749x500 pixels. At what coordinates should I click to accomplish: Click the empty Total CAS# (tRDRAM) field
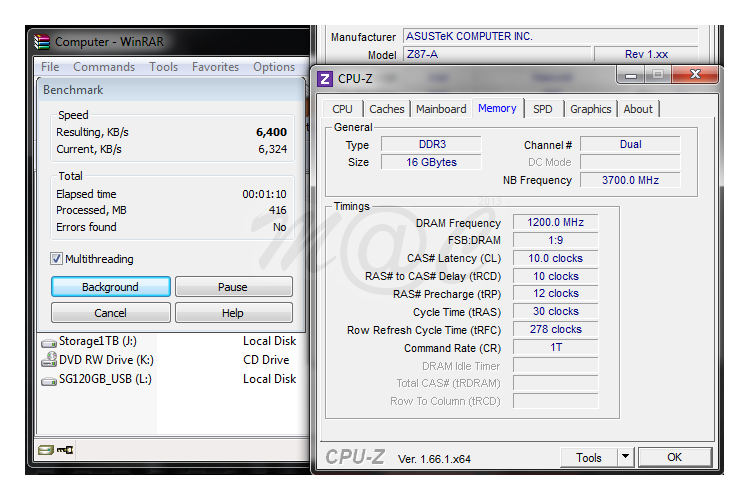point(556,383)
